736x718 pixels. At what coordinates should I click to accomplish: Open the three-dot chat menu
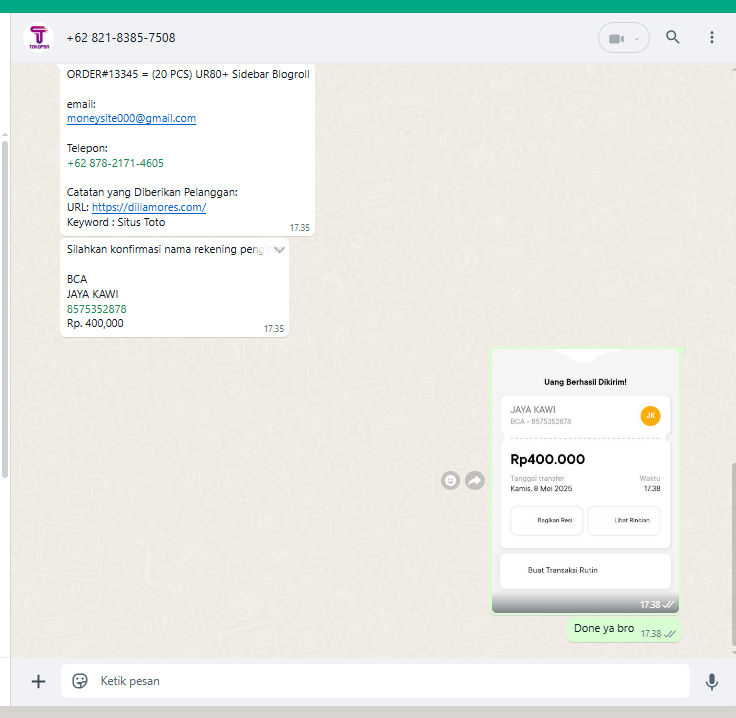712,38
